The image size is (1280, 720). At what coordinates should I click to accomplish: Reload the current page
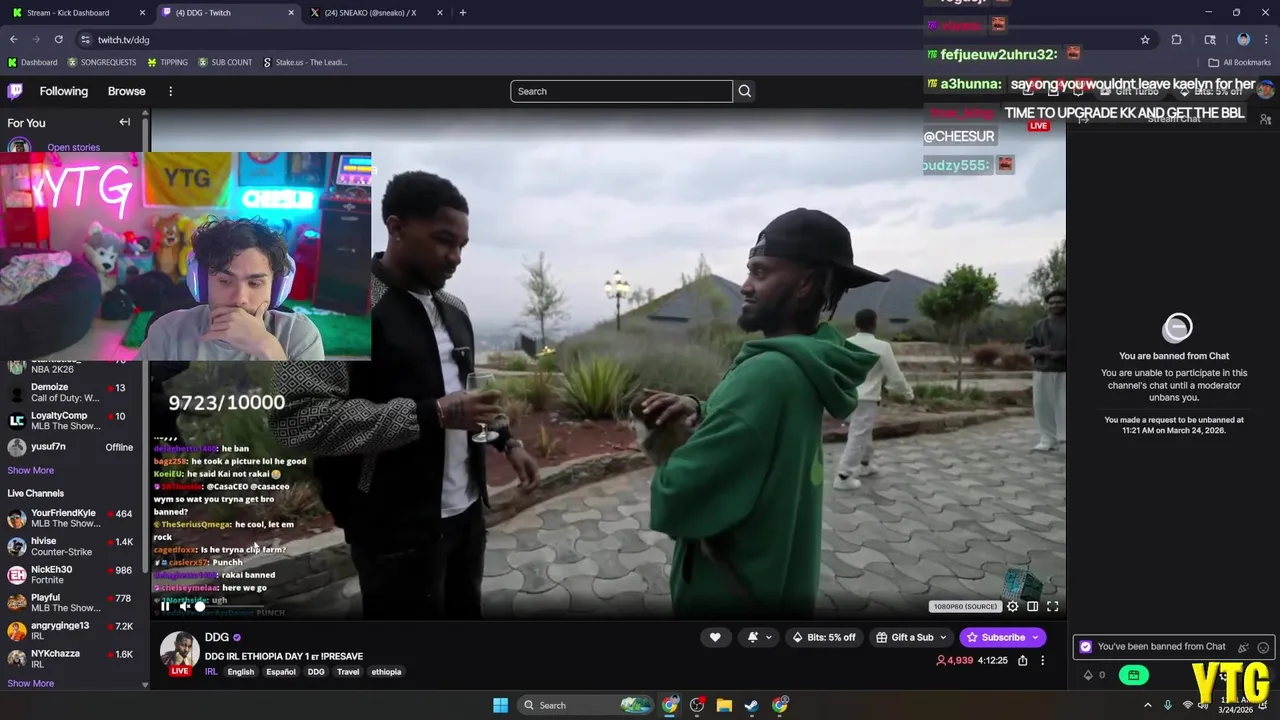(58, 39)
